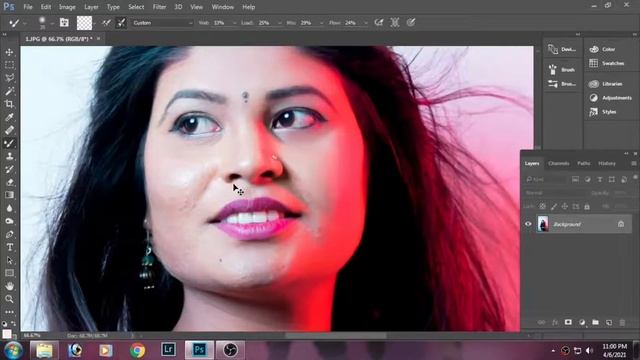Select the Blur tool

coord(9,208)
